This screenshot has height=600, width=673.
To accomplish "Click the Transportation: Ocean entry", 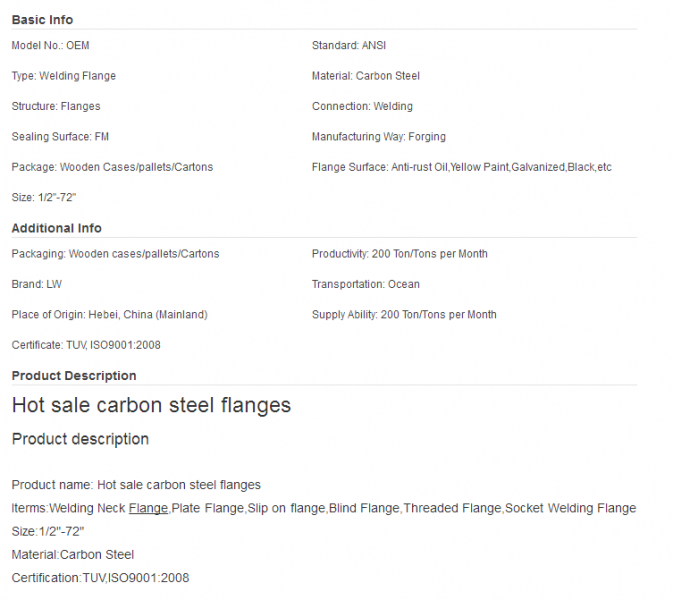I will pyautogui.click(x=366, y=284).
